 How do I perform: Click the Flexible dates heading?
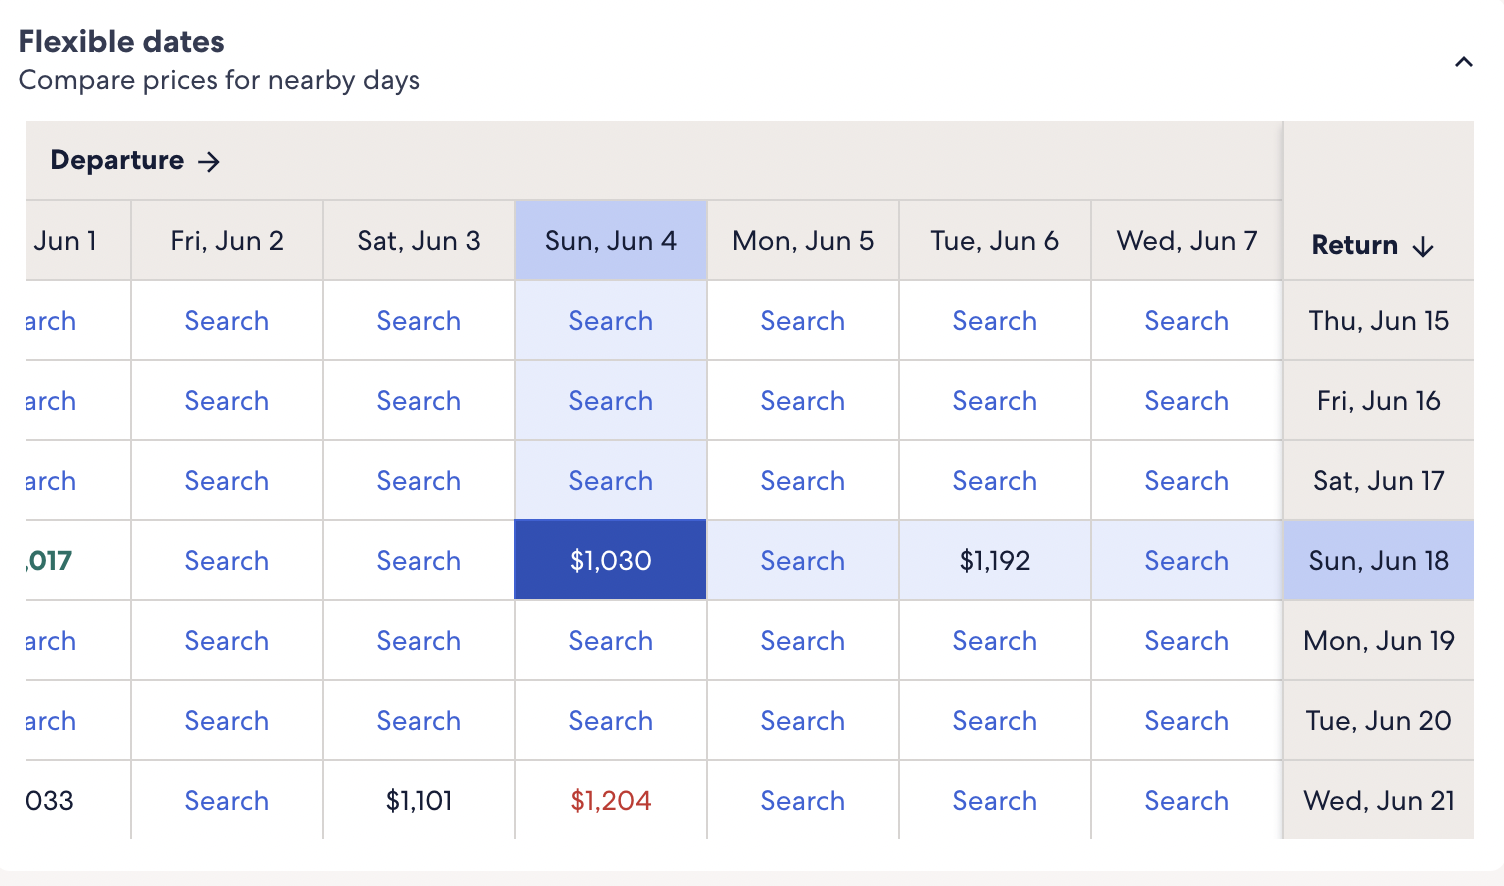tap(122, 41)
